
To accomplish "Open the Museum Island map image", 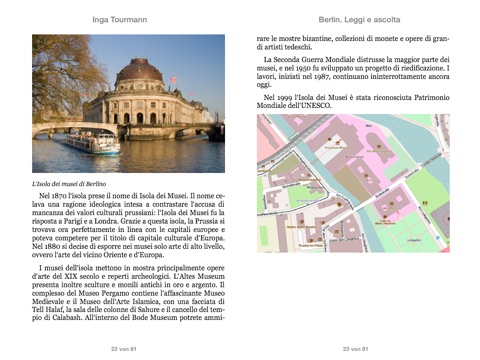I will pyautogui.click(x=353, y=183).
